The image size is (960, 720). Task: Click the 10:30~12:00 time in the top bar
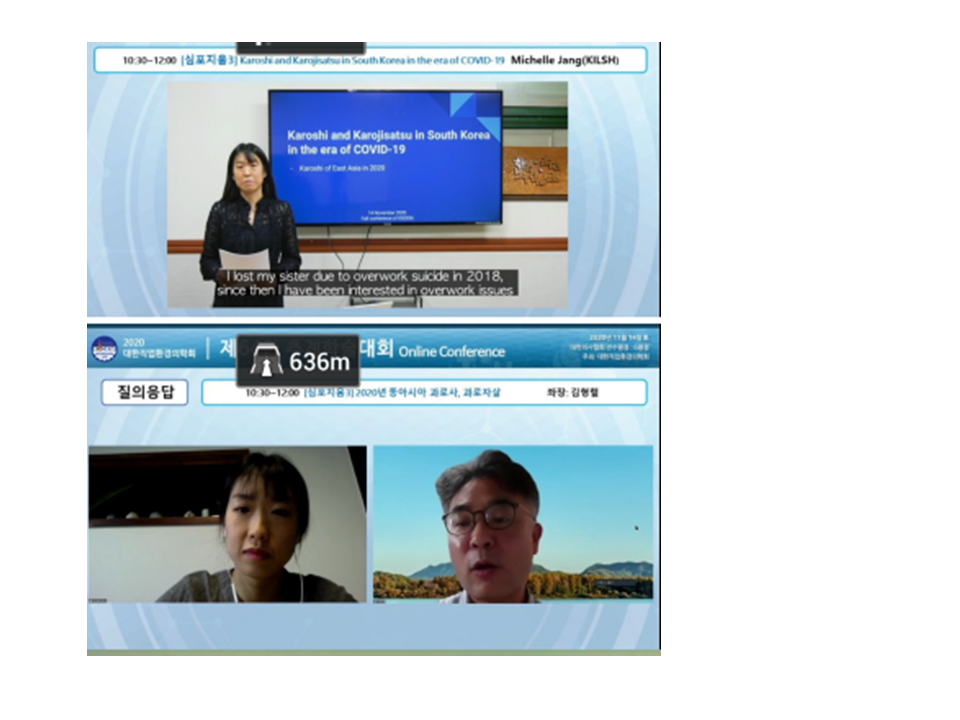150,60
